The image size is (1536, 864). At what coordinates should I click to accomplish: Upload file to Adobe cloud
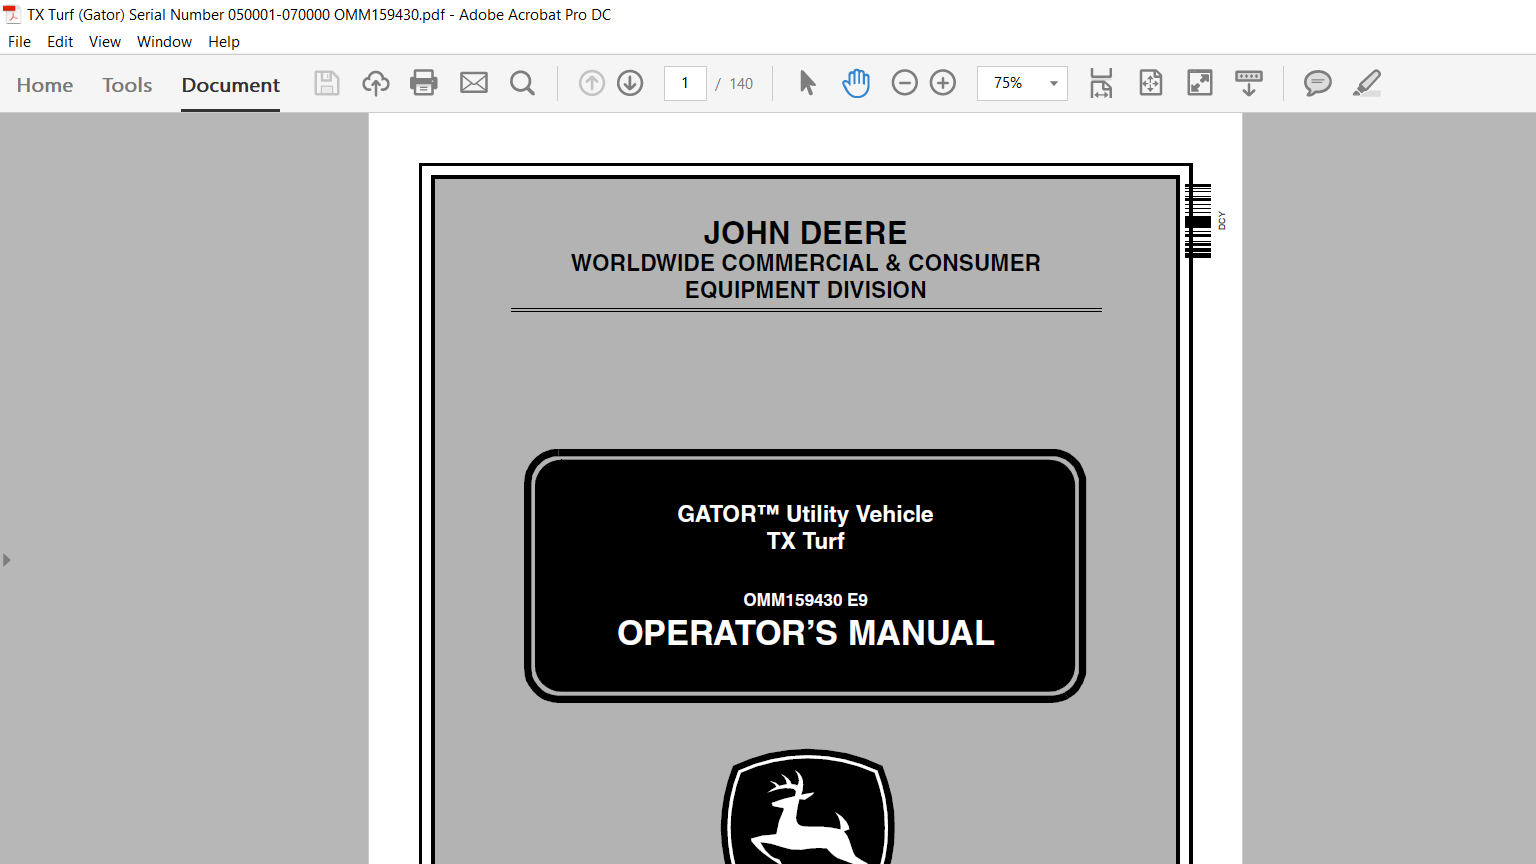pyautogui.click(x=376, y=83)
